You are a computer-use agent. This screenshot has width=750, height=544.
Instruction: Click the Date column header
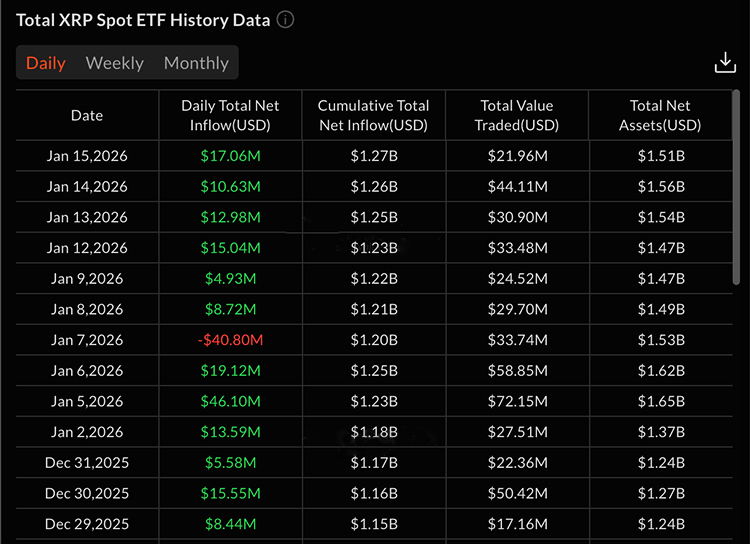[87, 115]
